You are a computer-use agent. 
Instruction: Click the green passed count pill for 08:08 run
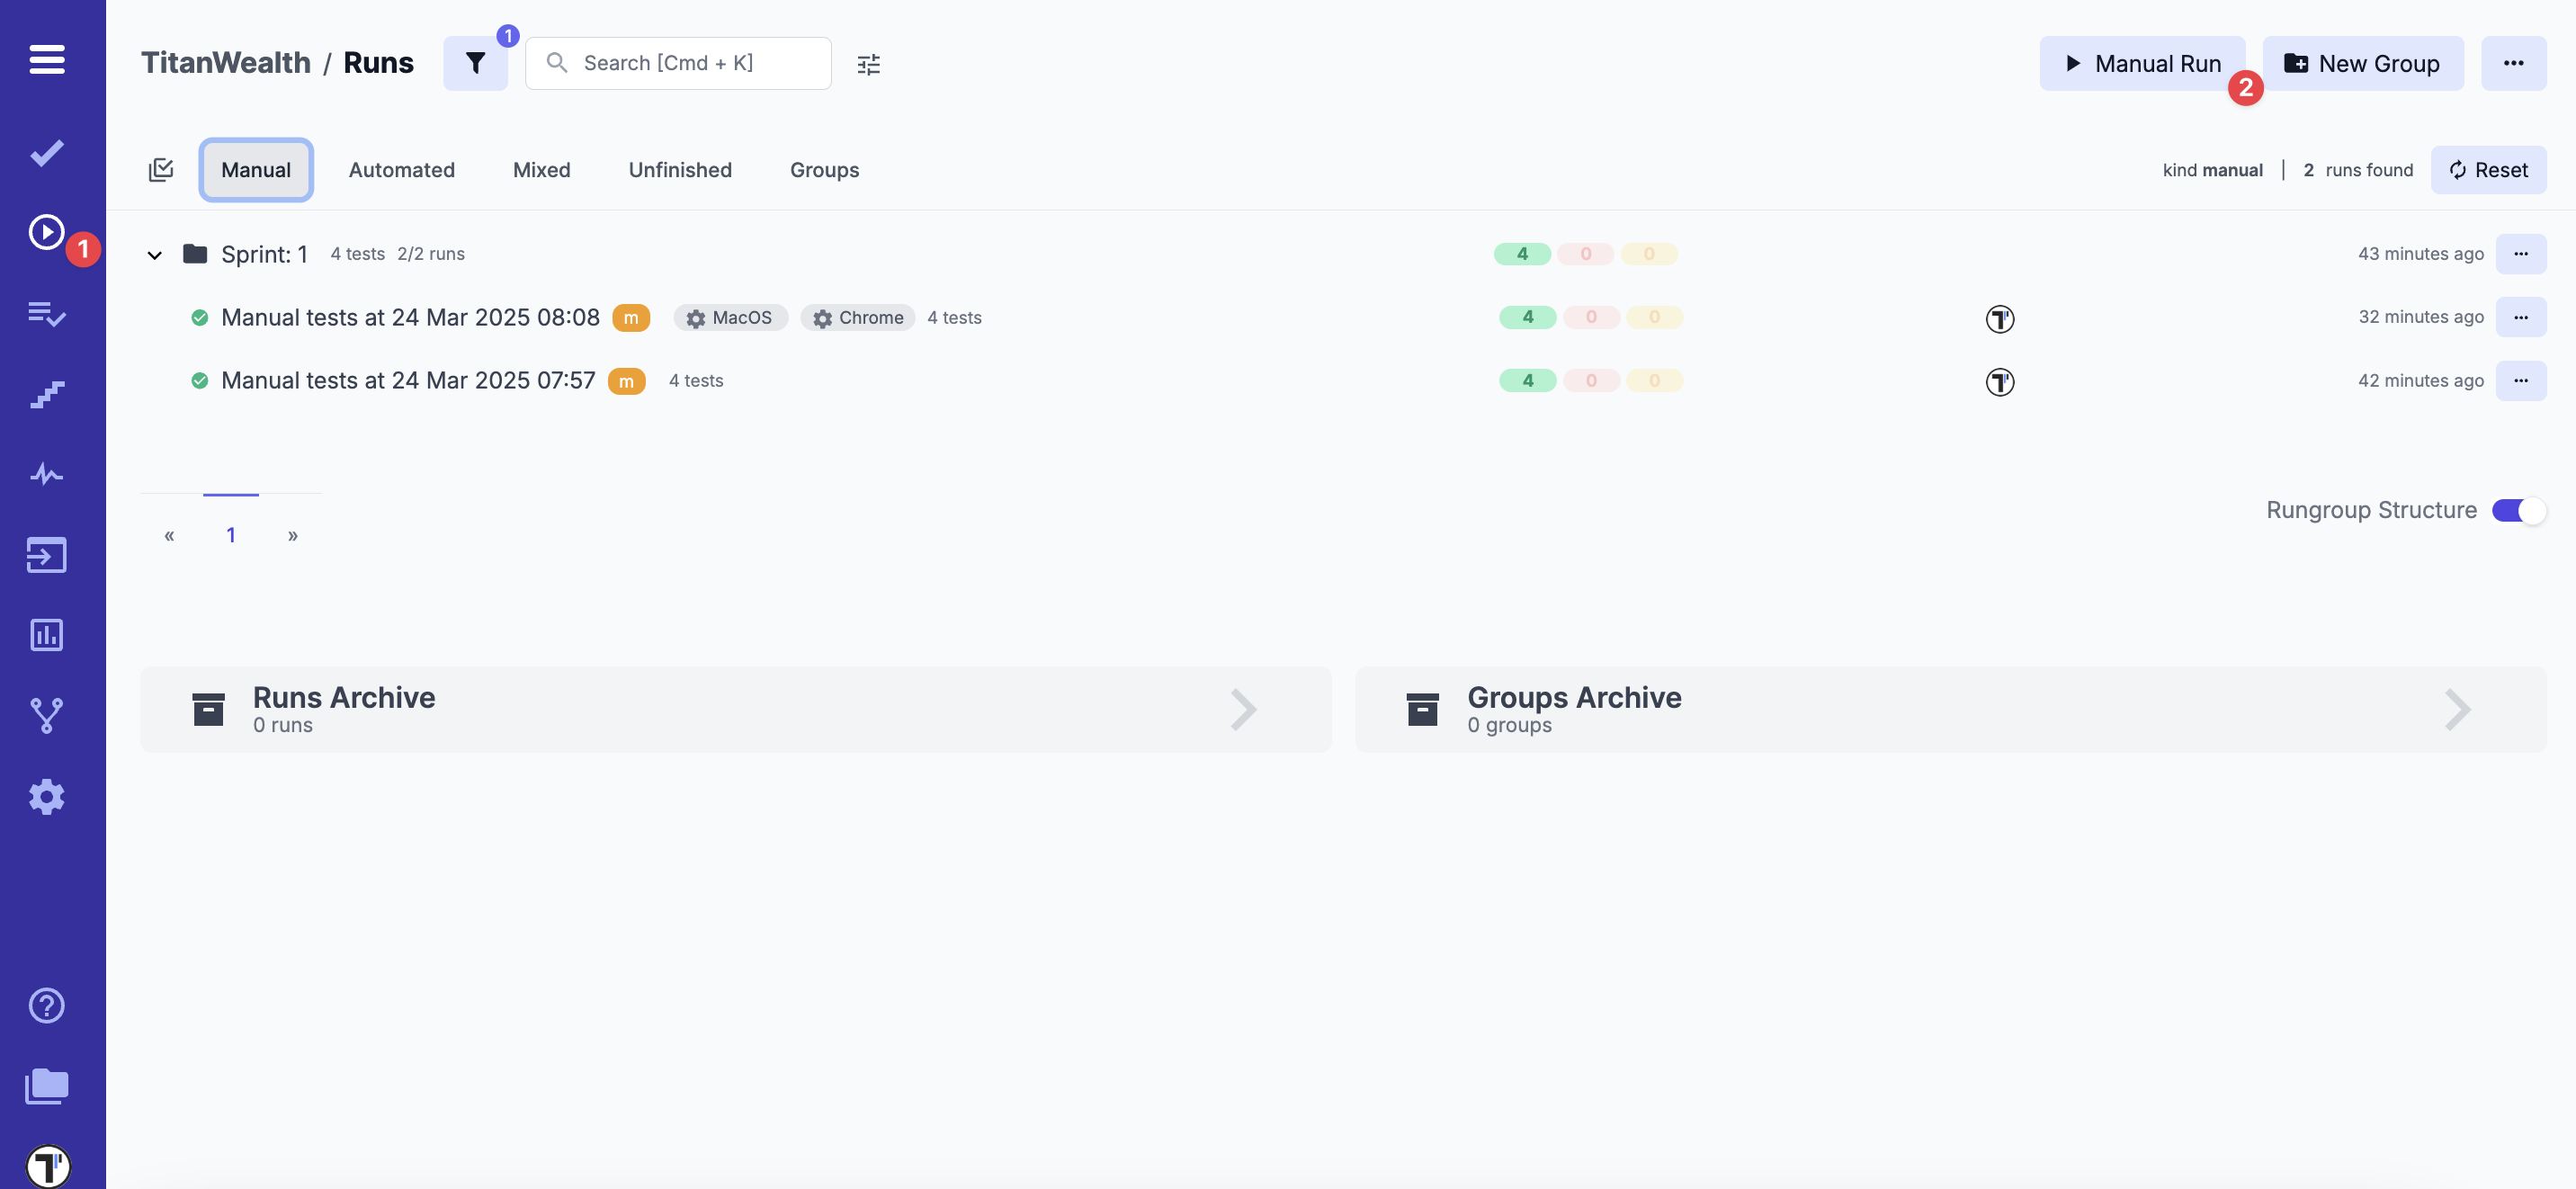point(1526,317)
